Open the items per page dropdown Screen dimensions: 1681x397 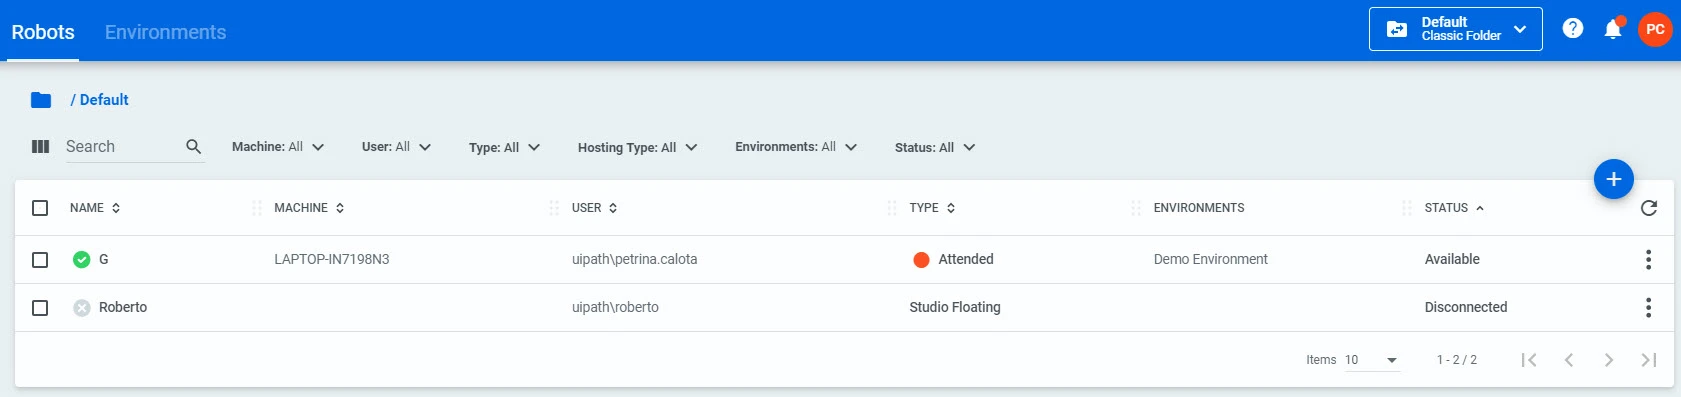pyautogui.click(x=1372, y=360)
